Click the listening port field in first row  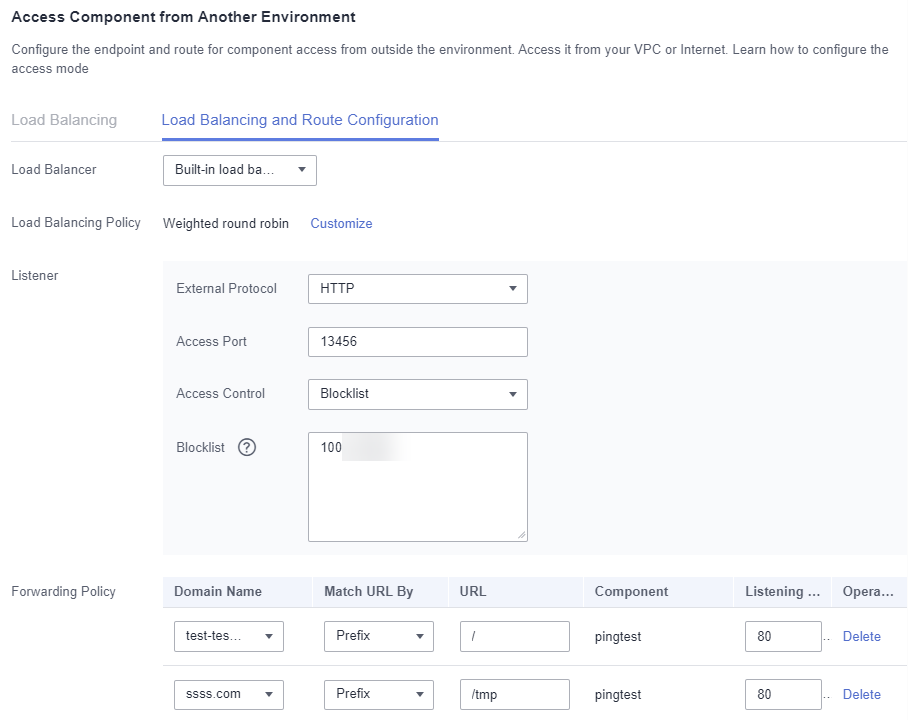pos(782,637)
